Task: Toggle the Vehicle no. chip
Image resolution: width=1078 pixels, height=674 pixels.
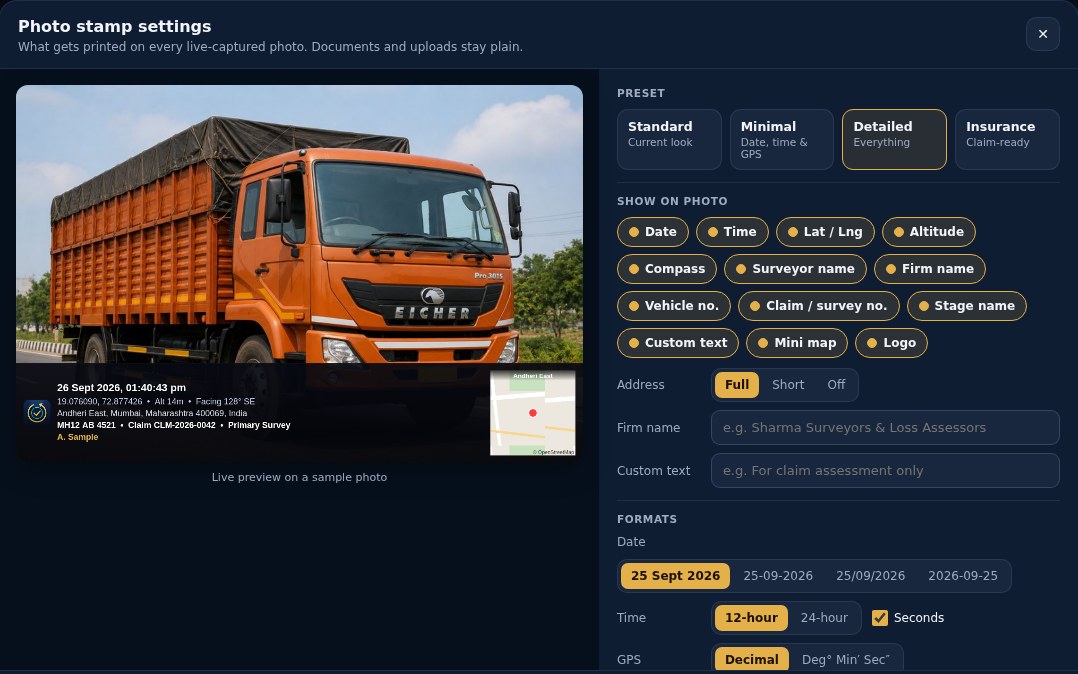Action: point(674,306)
